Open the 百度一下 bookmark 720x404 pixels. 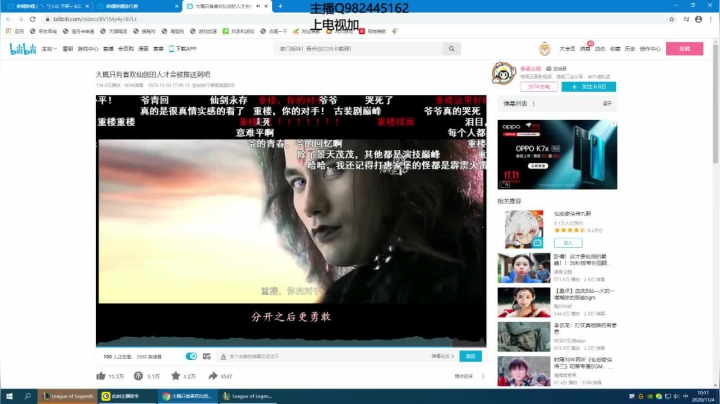(274, 31)
